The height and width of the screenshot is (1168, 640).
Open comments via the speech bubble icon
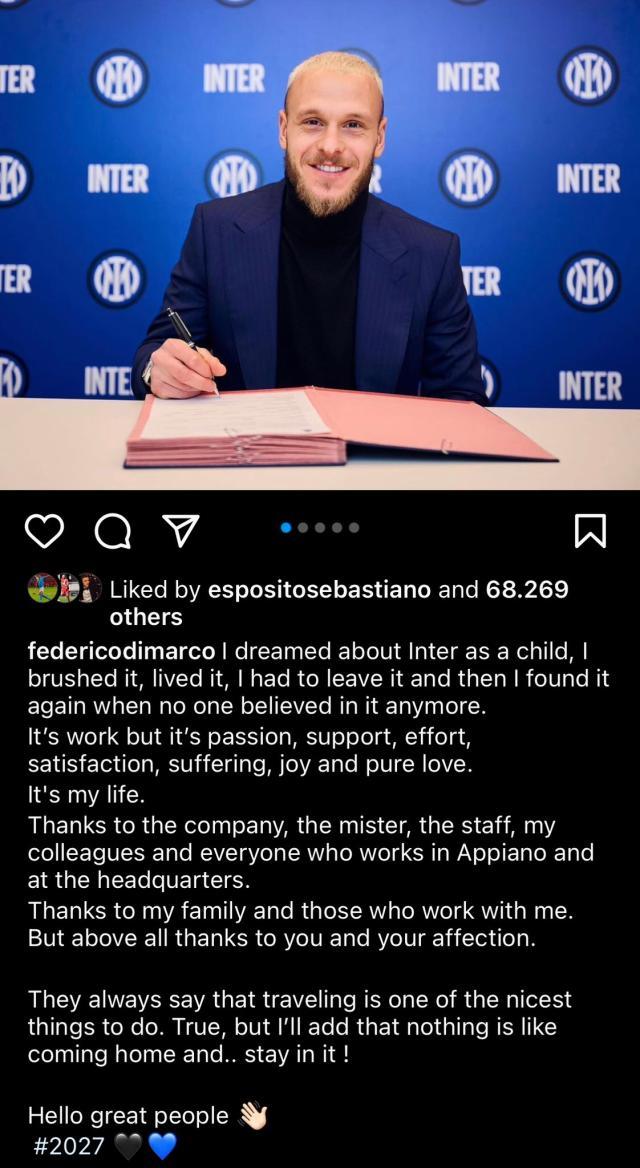112,531
